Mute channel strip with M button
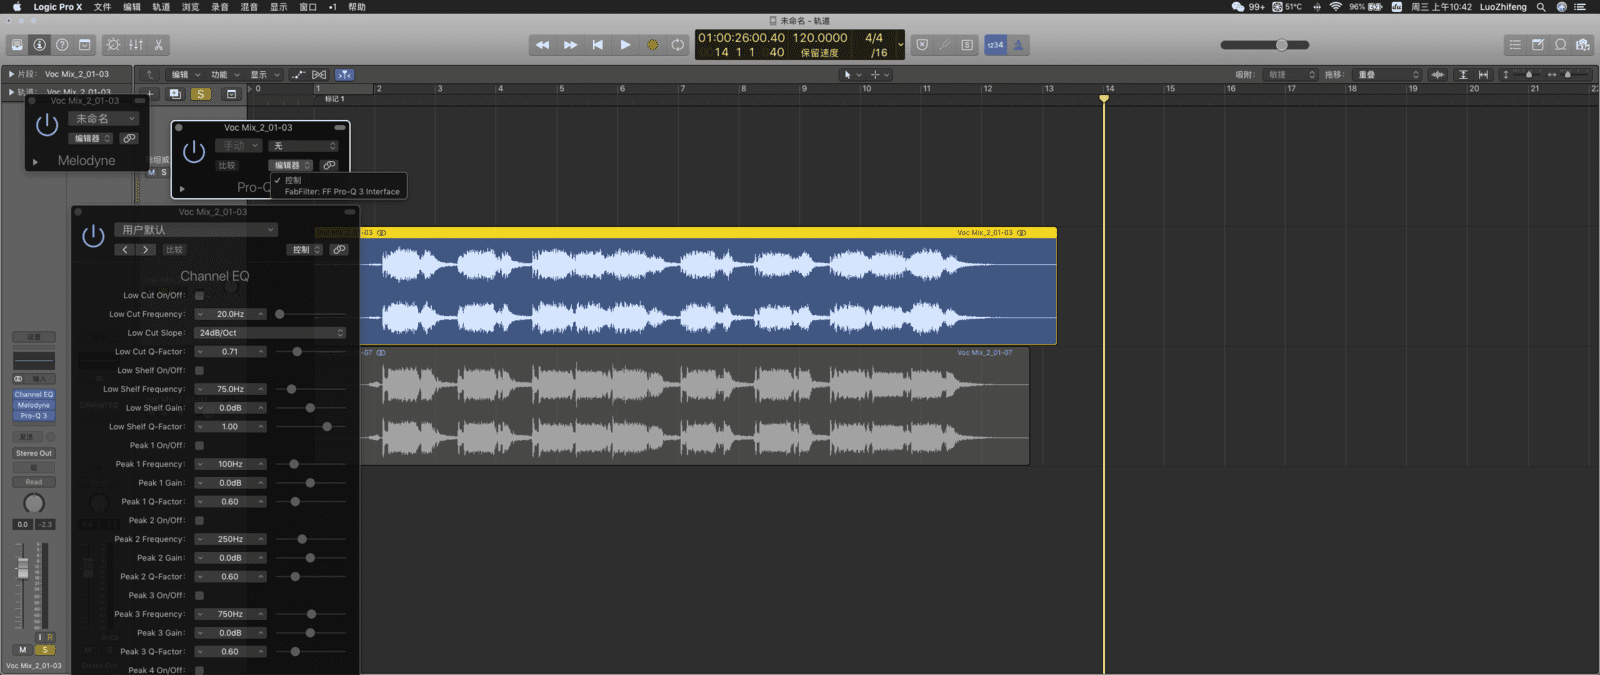 coord(23,650)
